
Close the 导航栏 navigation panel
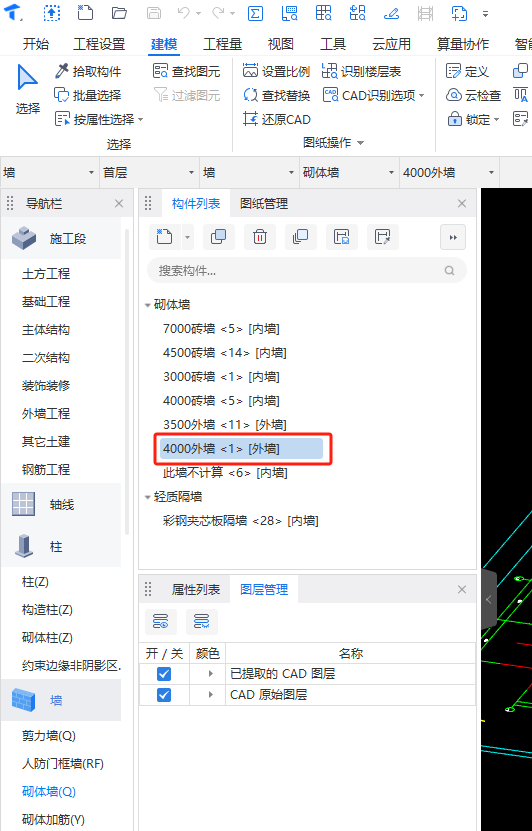[x=119, y=204]
